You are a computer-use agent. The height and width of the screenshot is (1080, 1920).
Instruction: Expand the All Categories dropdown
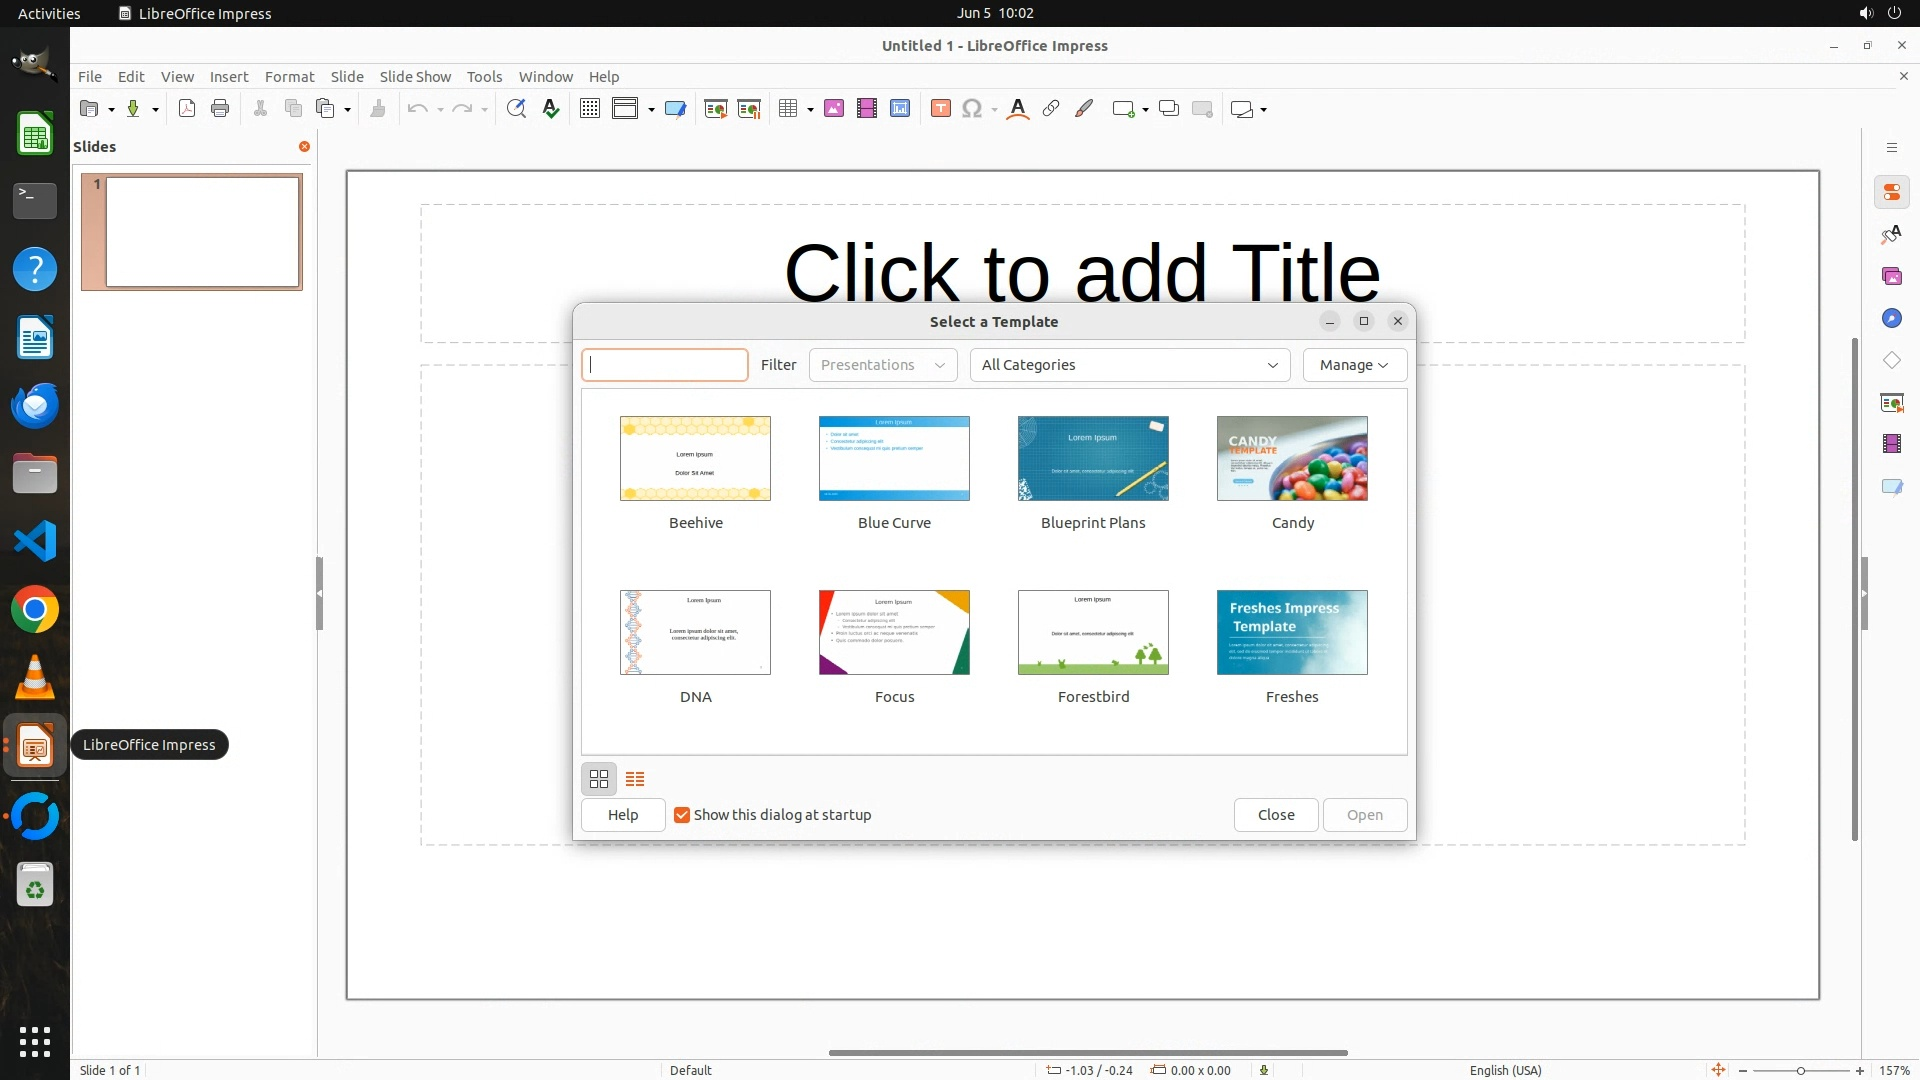click(1130, 365)
